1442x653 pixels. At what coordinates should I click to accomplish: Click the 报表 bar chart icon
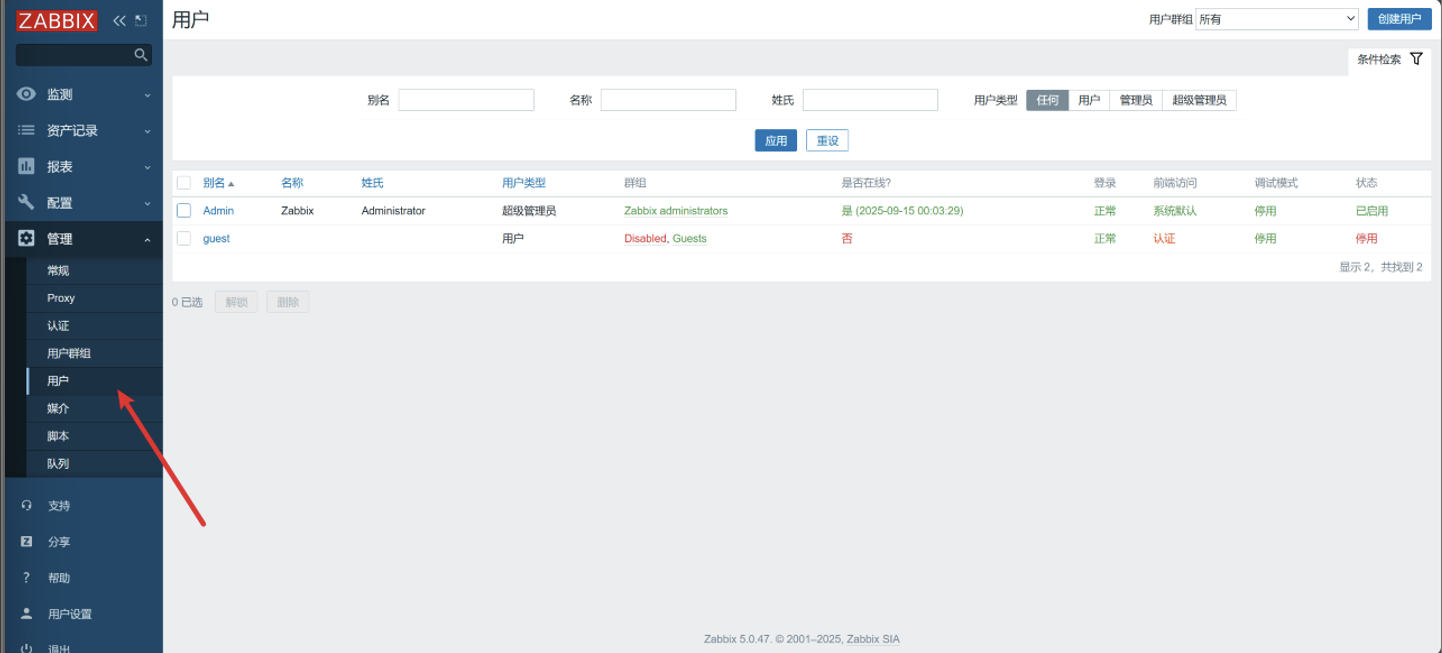[27, 166]
